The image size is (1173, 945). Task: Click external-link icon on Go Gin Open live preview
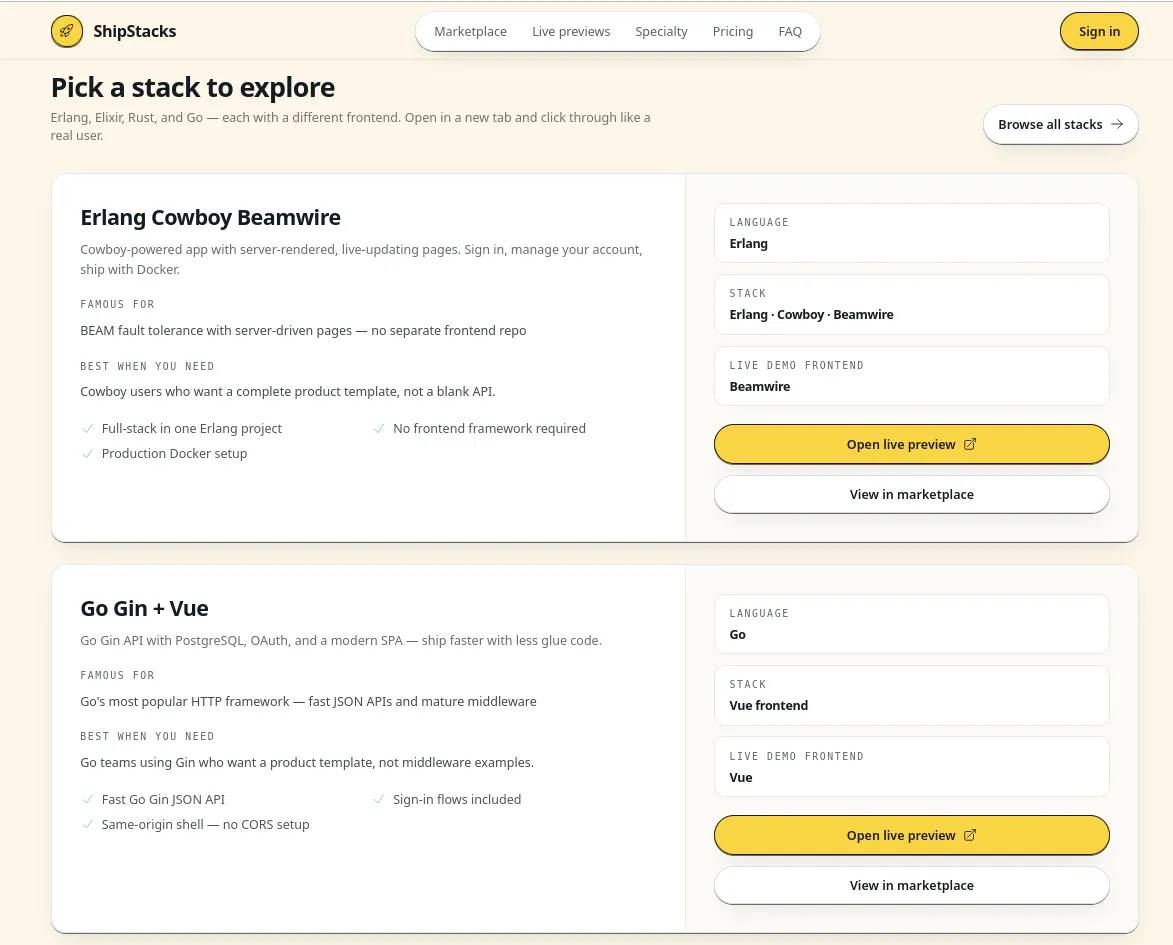pyautogui.click(x=970, y=835)
